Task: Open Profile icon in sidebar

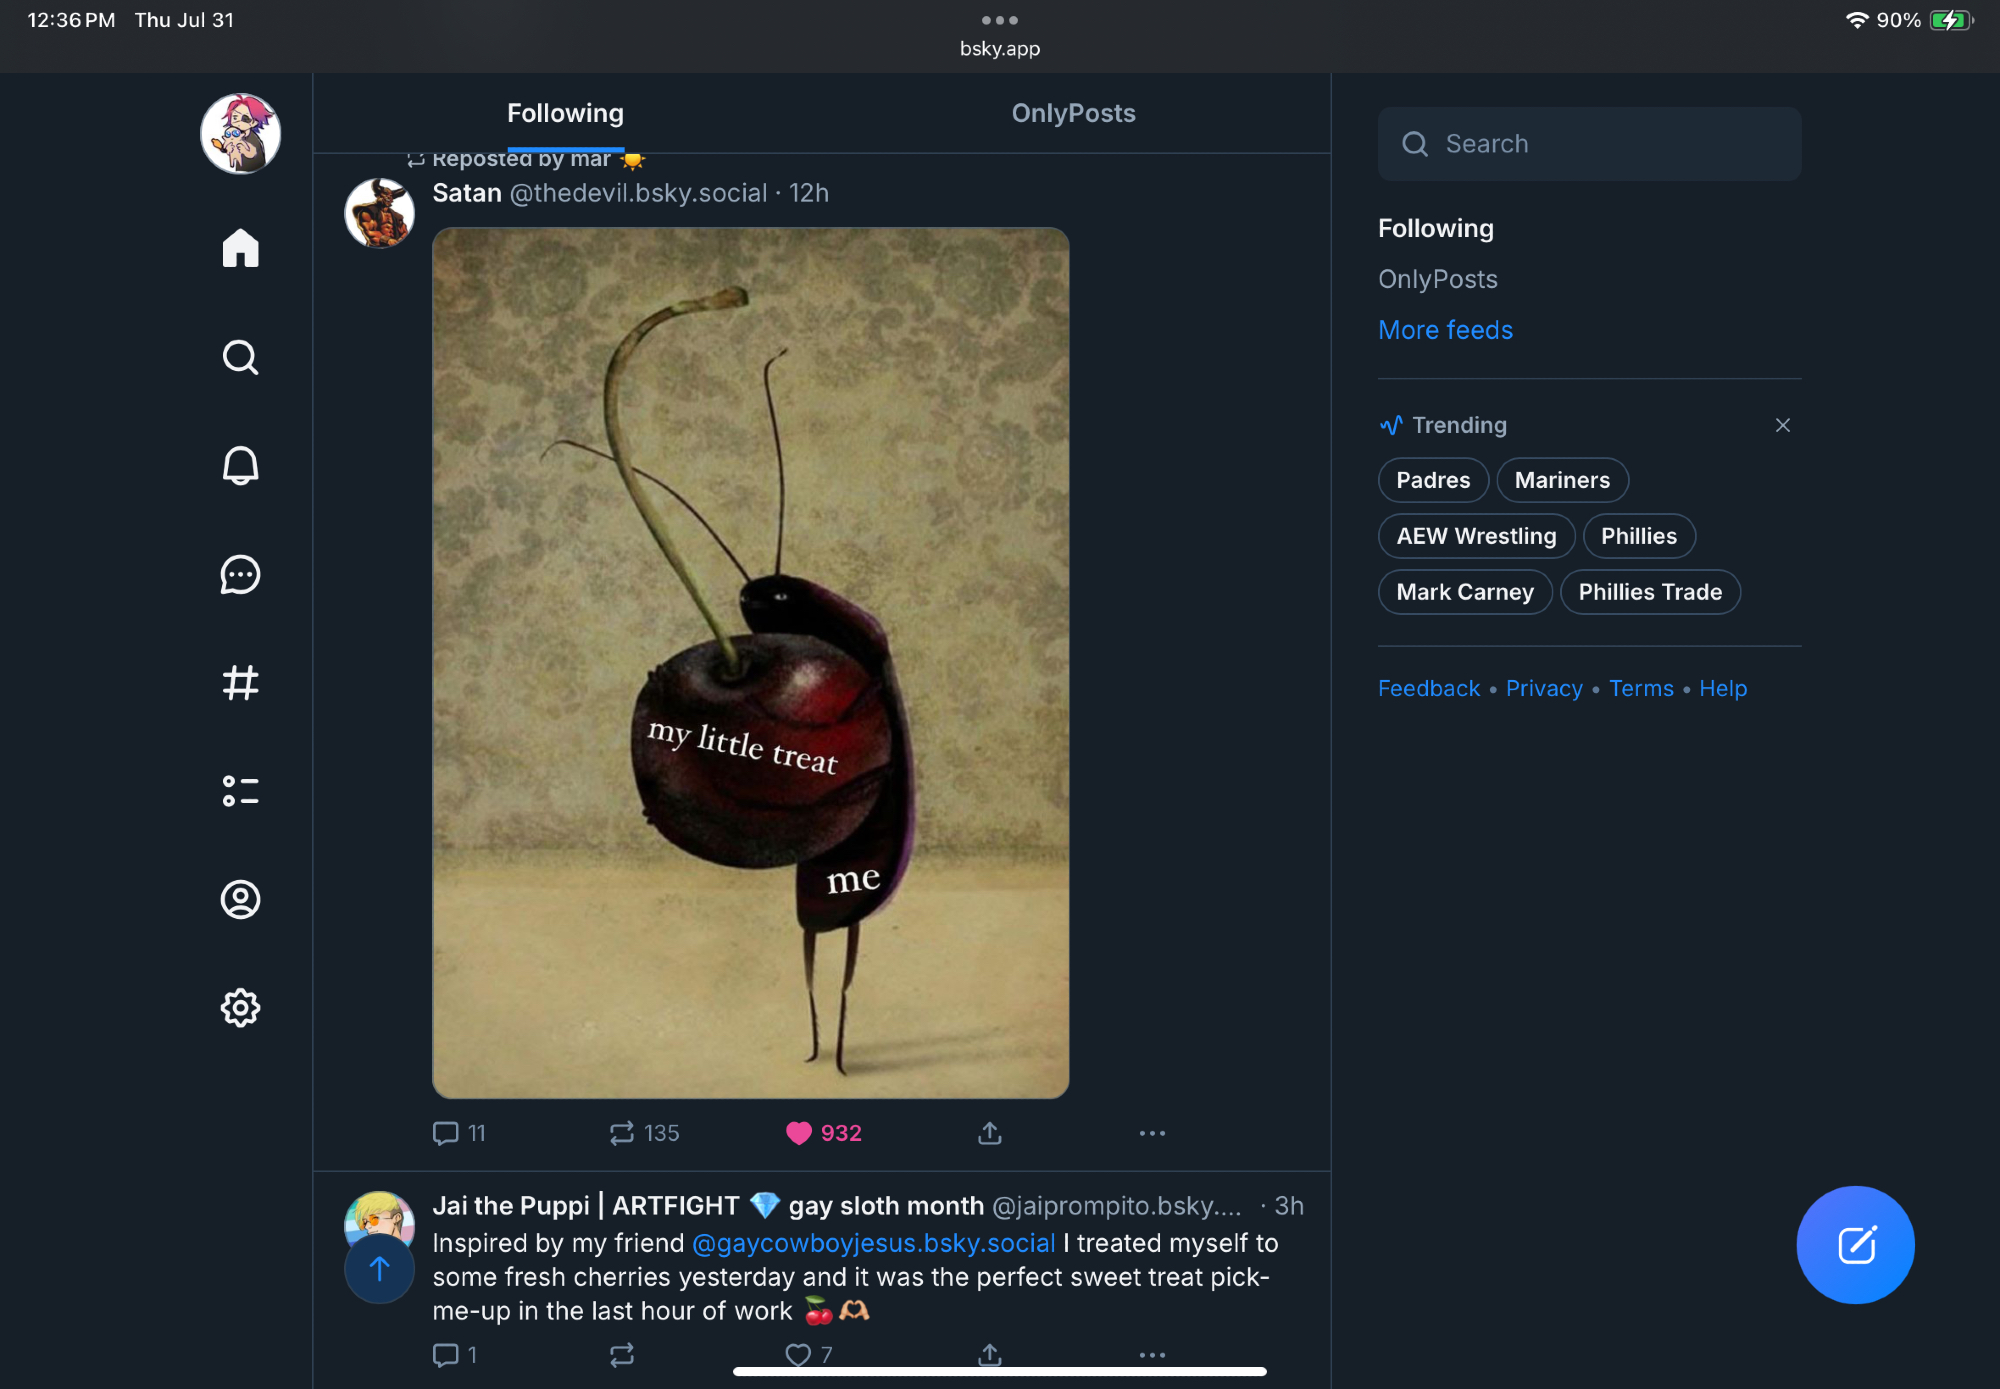Action: (x=240, y=899)
